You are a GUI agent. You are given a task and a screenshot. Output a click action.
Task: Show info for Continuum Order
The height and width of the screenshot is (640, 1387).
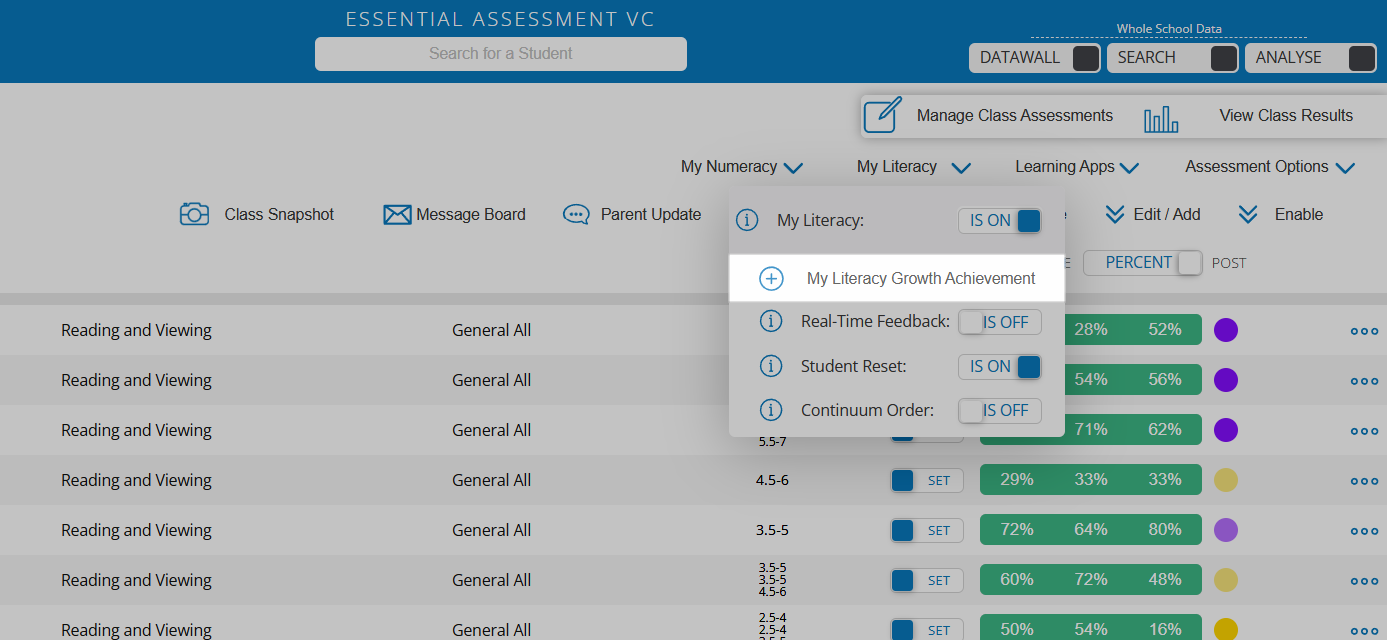pyautogui.click(x=771, y=410)
